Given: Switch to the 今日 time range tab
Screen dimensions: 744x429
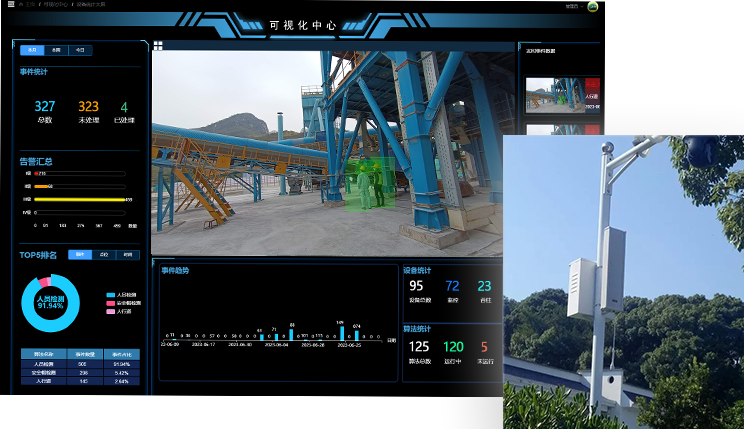Looking at the screenshot, I should (x=80, y=49).
